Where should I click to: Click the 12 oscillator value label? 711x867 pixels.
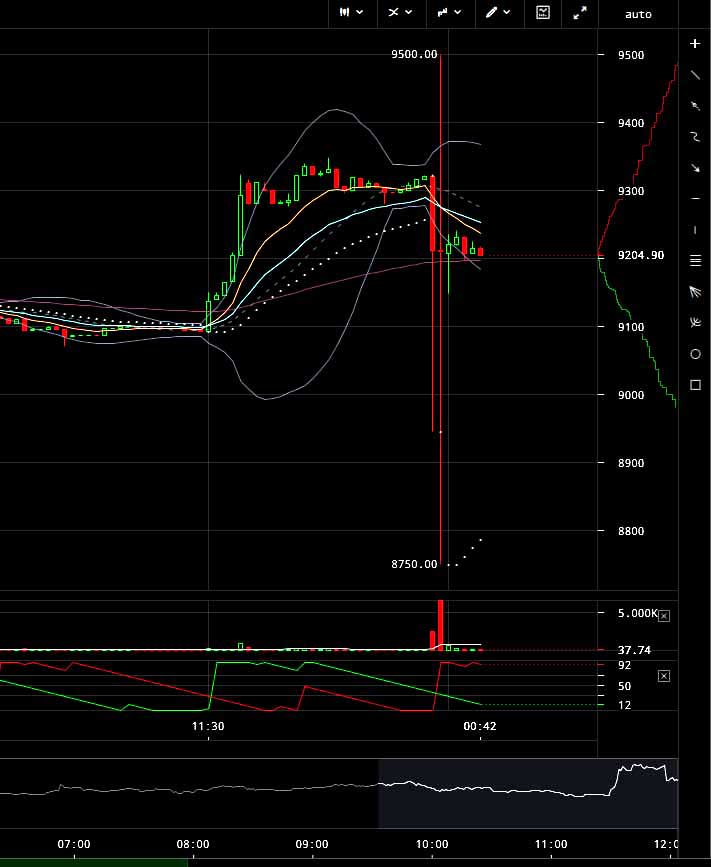click(624, 705)
